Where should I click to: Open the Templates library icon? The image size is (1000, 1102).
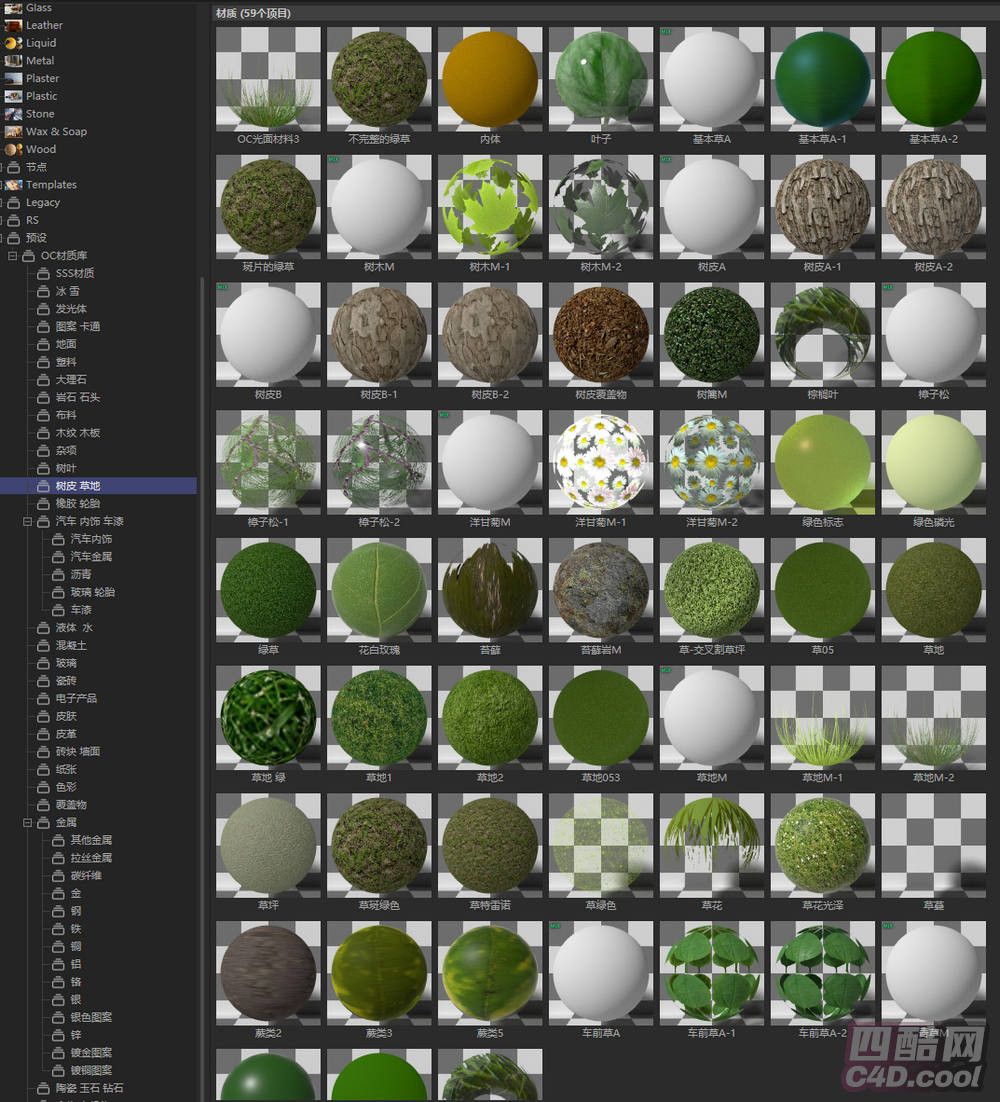coord(12,185)
